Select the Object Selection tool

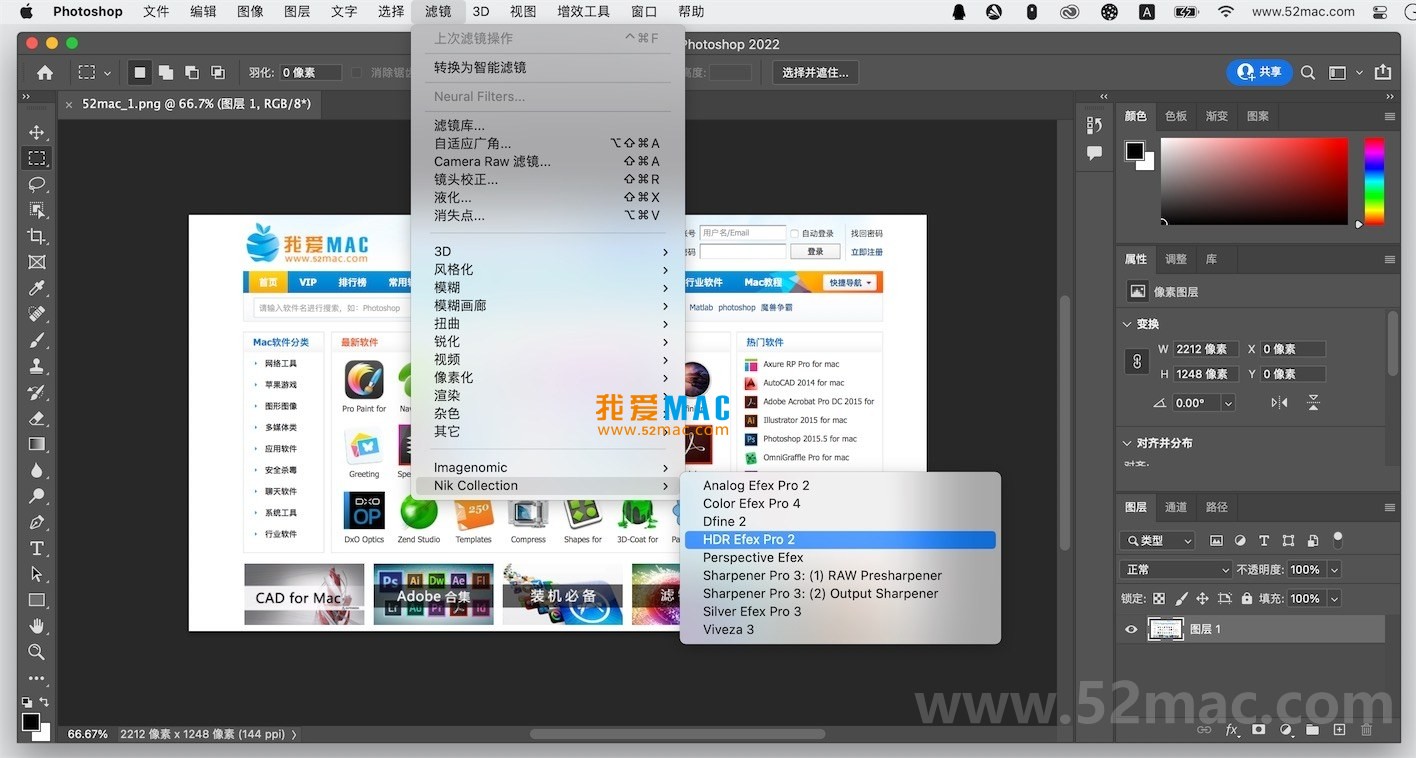(x=36, y=210)
